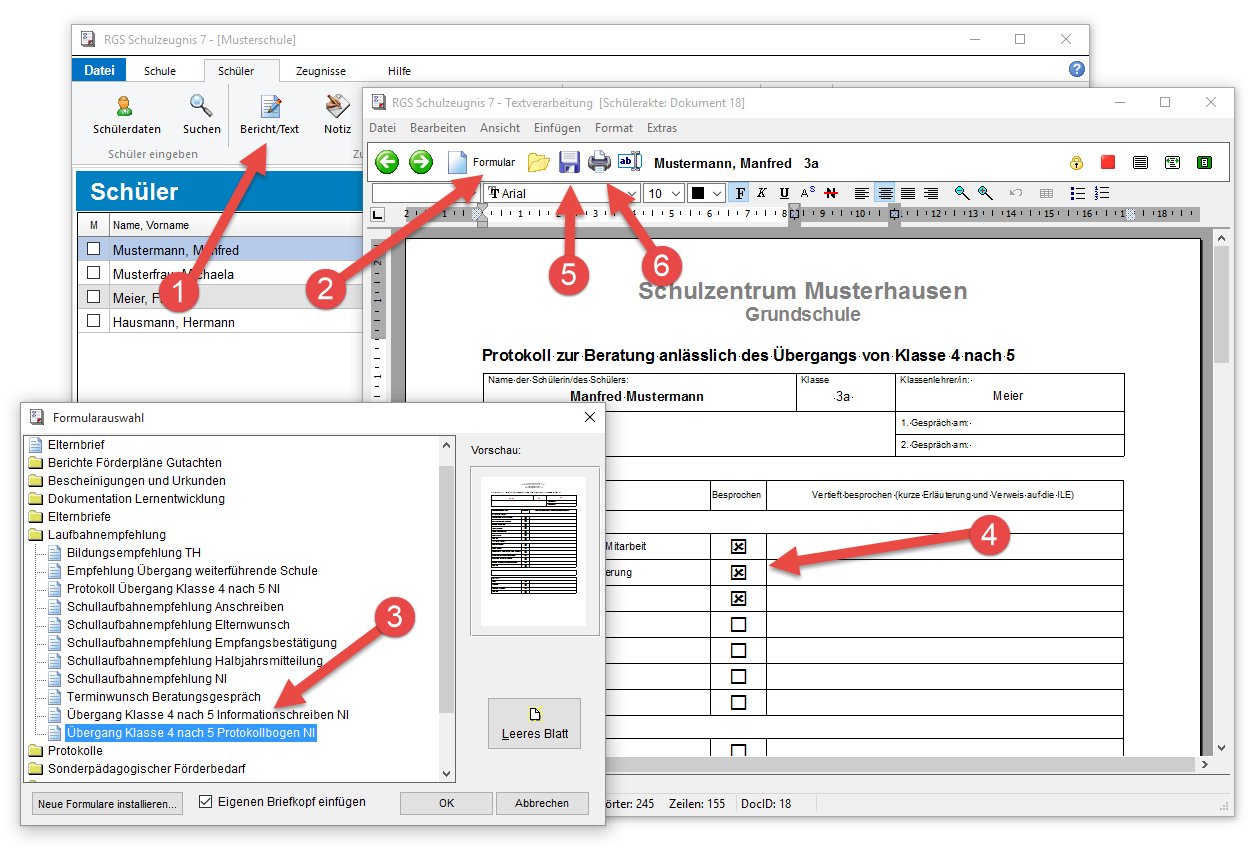Tick the checkbox next to Musterfrau, Michaela
Image resolution: width=1260 pixels, height=858 pixels.
pos(94,273)
